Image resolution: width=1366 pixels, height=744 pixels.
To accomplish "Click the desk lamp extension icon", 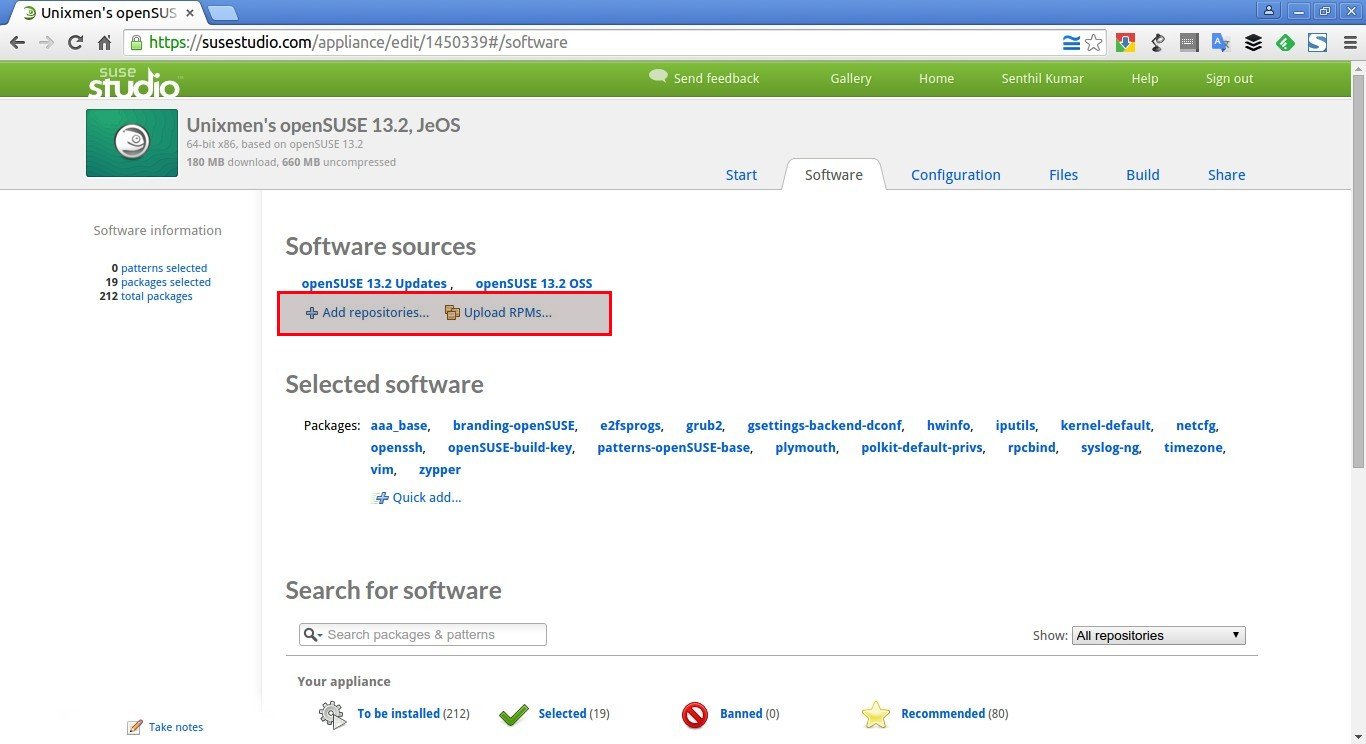I will click(x=1157, y=43).
